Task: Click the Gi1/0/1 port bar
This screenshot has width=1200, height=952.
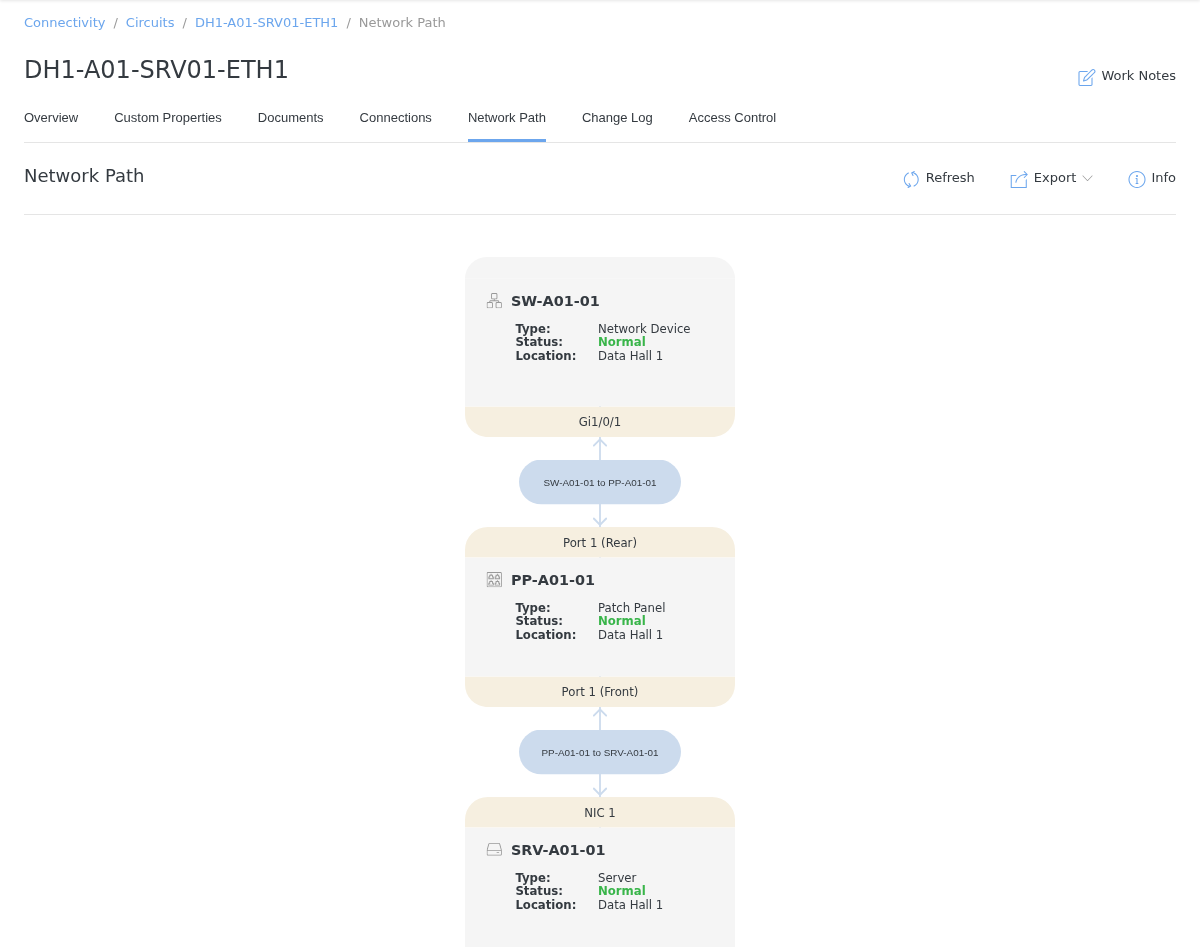Action: pos(600,422)
